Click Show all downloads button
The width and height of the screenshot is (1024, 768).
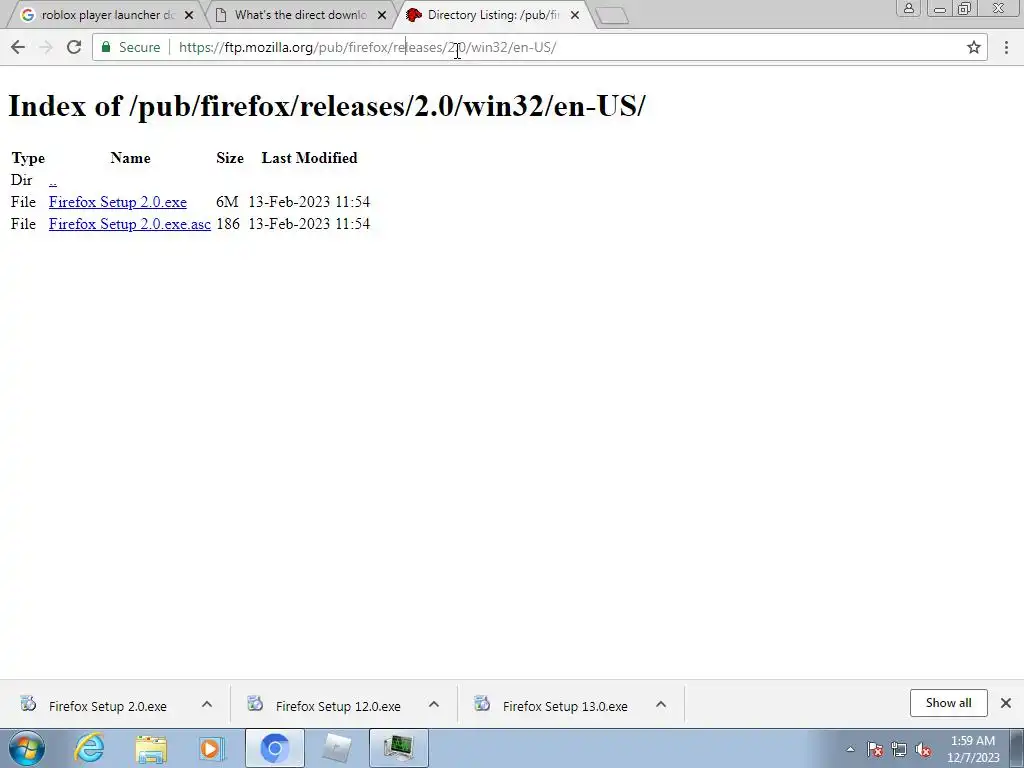948,703
